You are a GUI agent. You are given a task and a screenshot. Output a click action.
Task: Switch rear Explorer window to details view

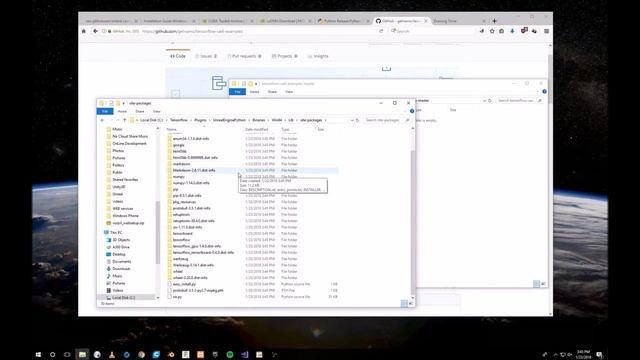[x=536, y=284]
